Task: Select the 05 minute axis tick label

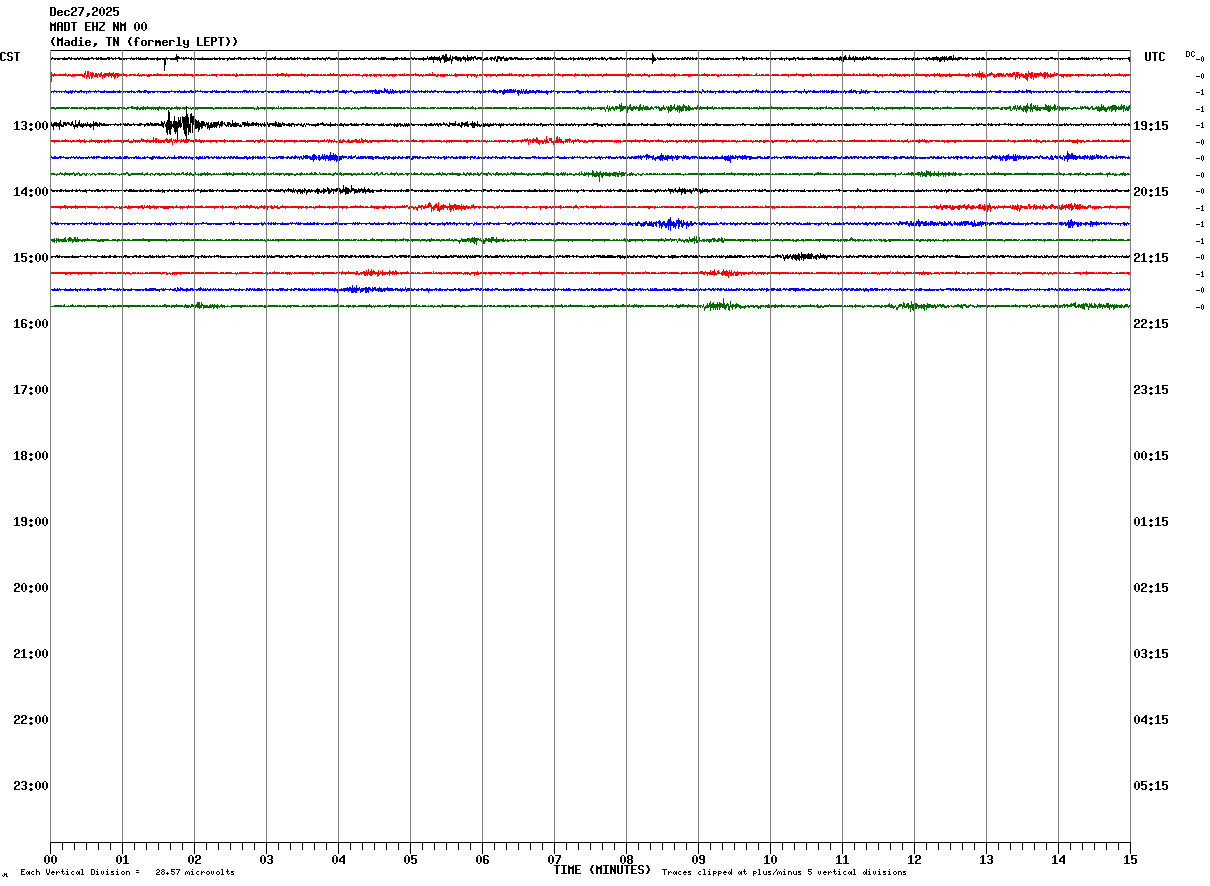Action: [410, 860]
